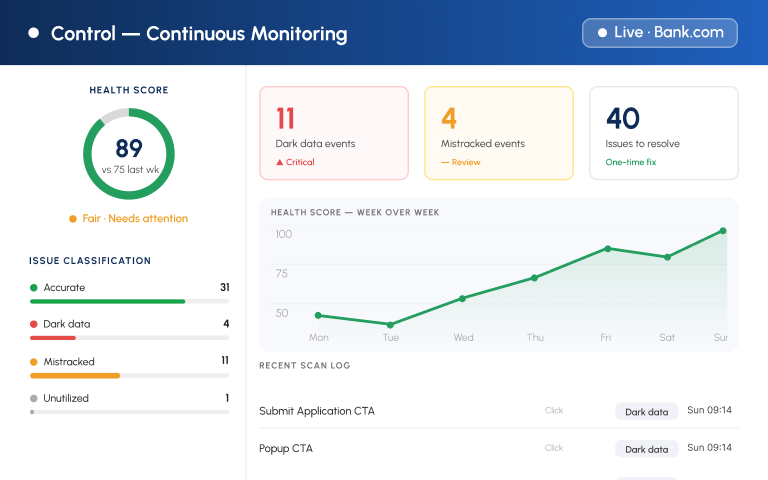Click the green Accurate status dot
Screen dimensions: 768x480
click(34, 288)
